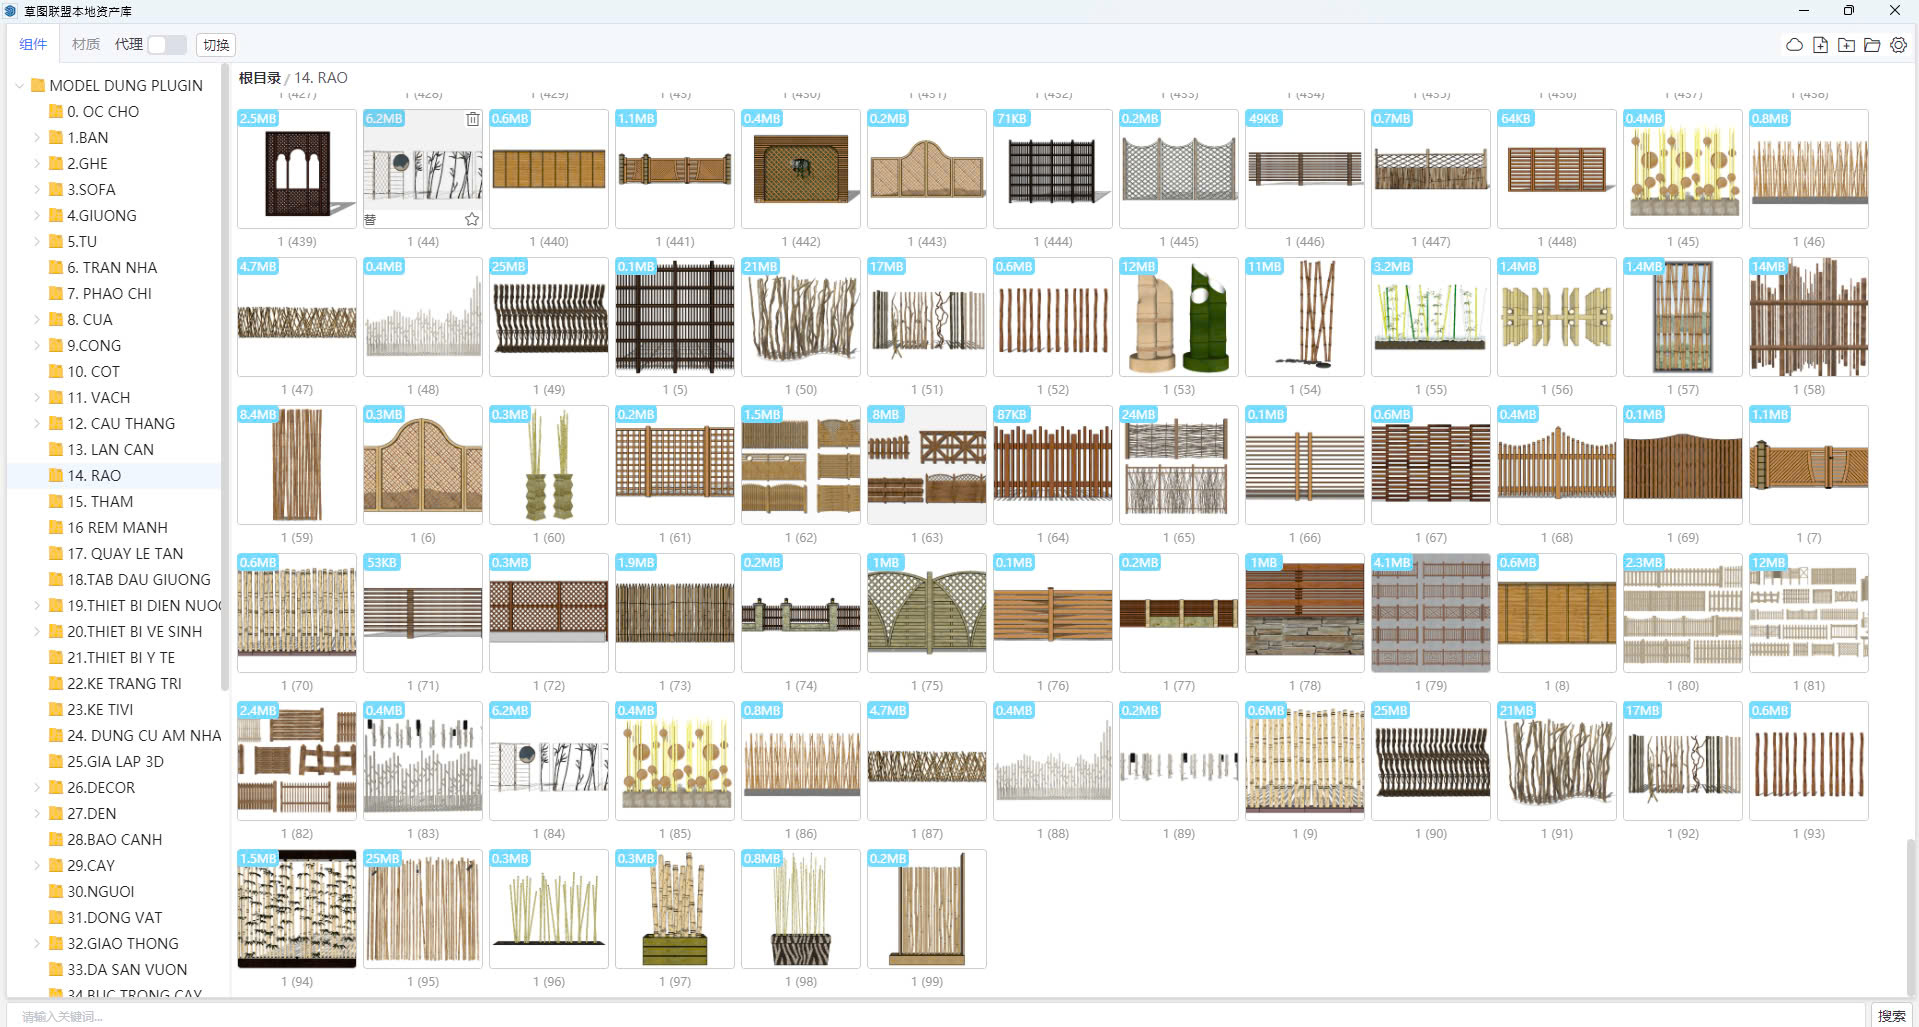Screen dimensions: 1919x1027
Task: Expand the 26.DECOR folder arrow
Action: pyautogui.click(x=37, y=788)
